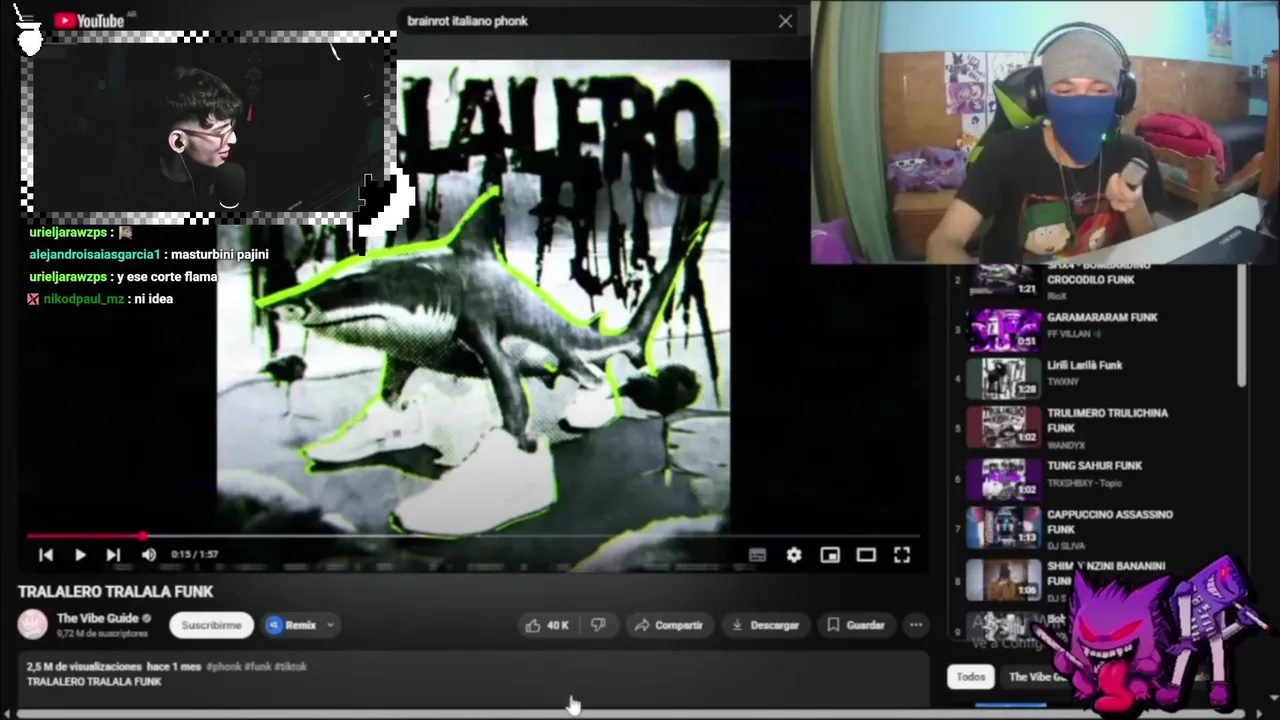Viewport: 1280px width, 720px height.
Task: Click the FF VILLAN channel name
Action: pos(1069,334)
